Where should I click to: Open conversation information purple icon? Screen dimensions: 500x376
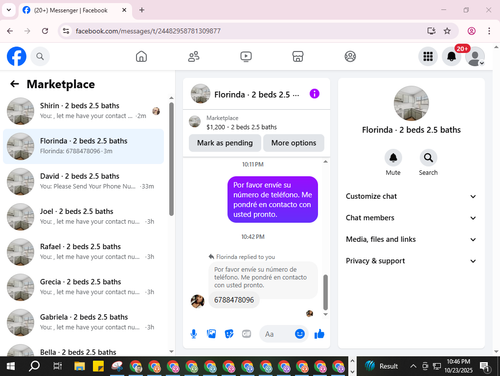[x=314, y=94]
